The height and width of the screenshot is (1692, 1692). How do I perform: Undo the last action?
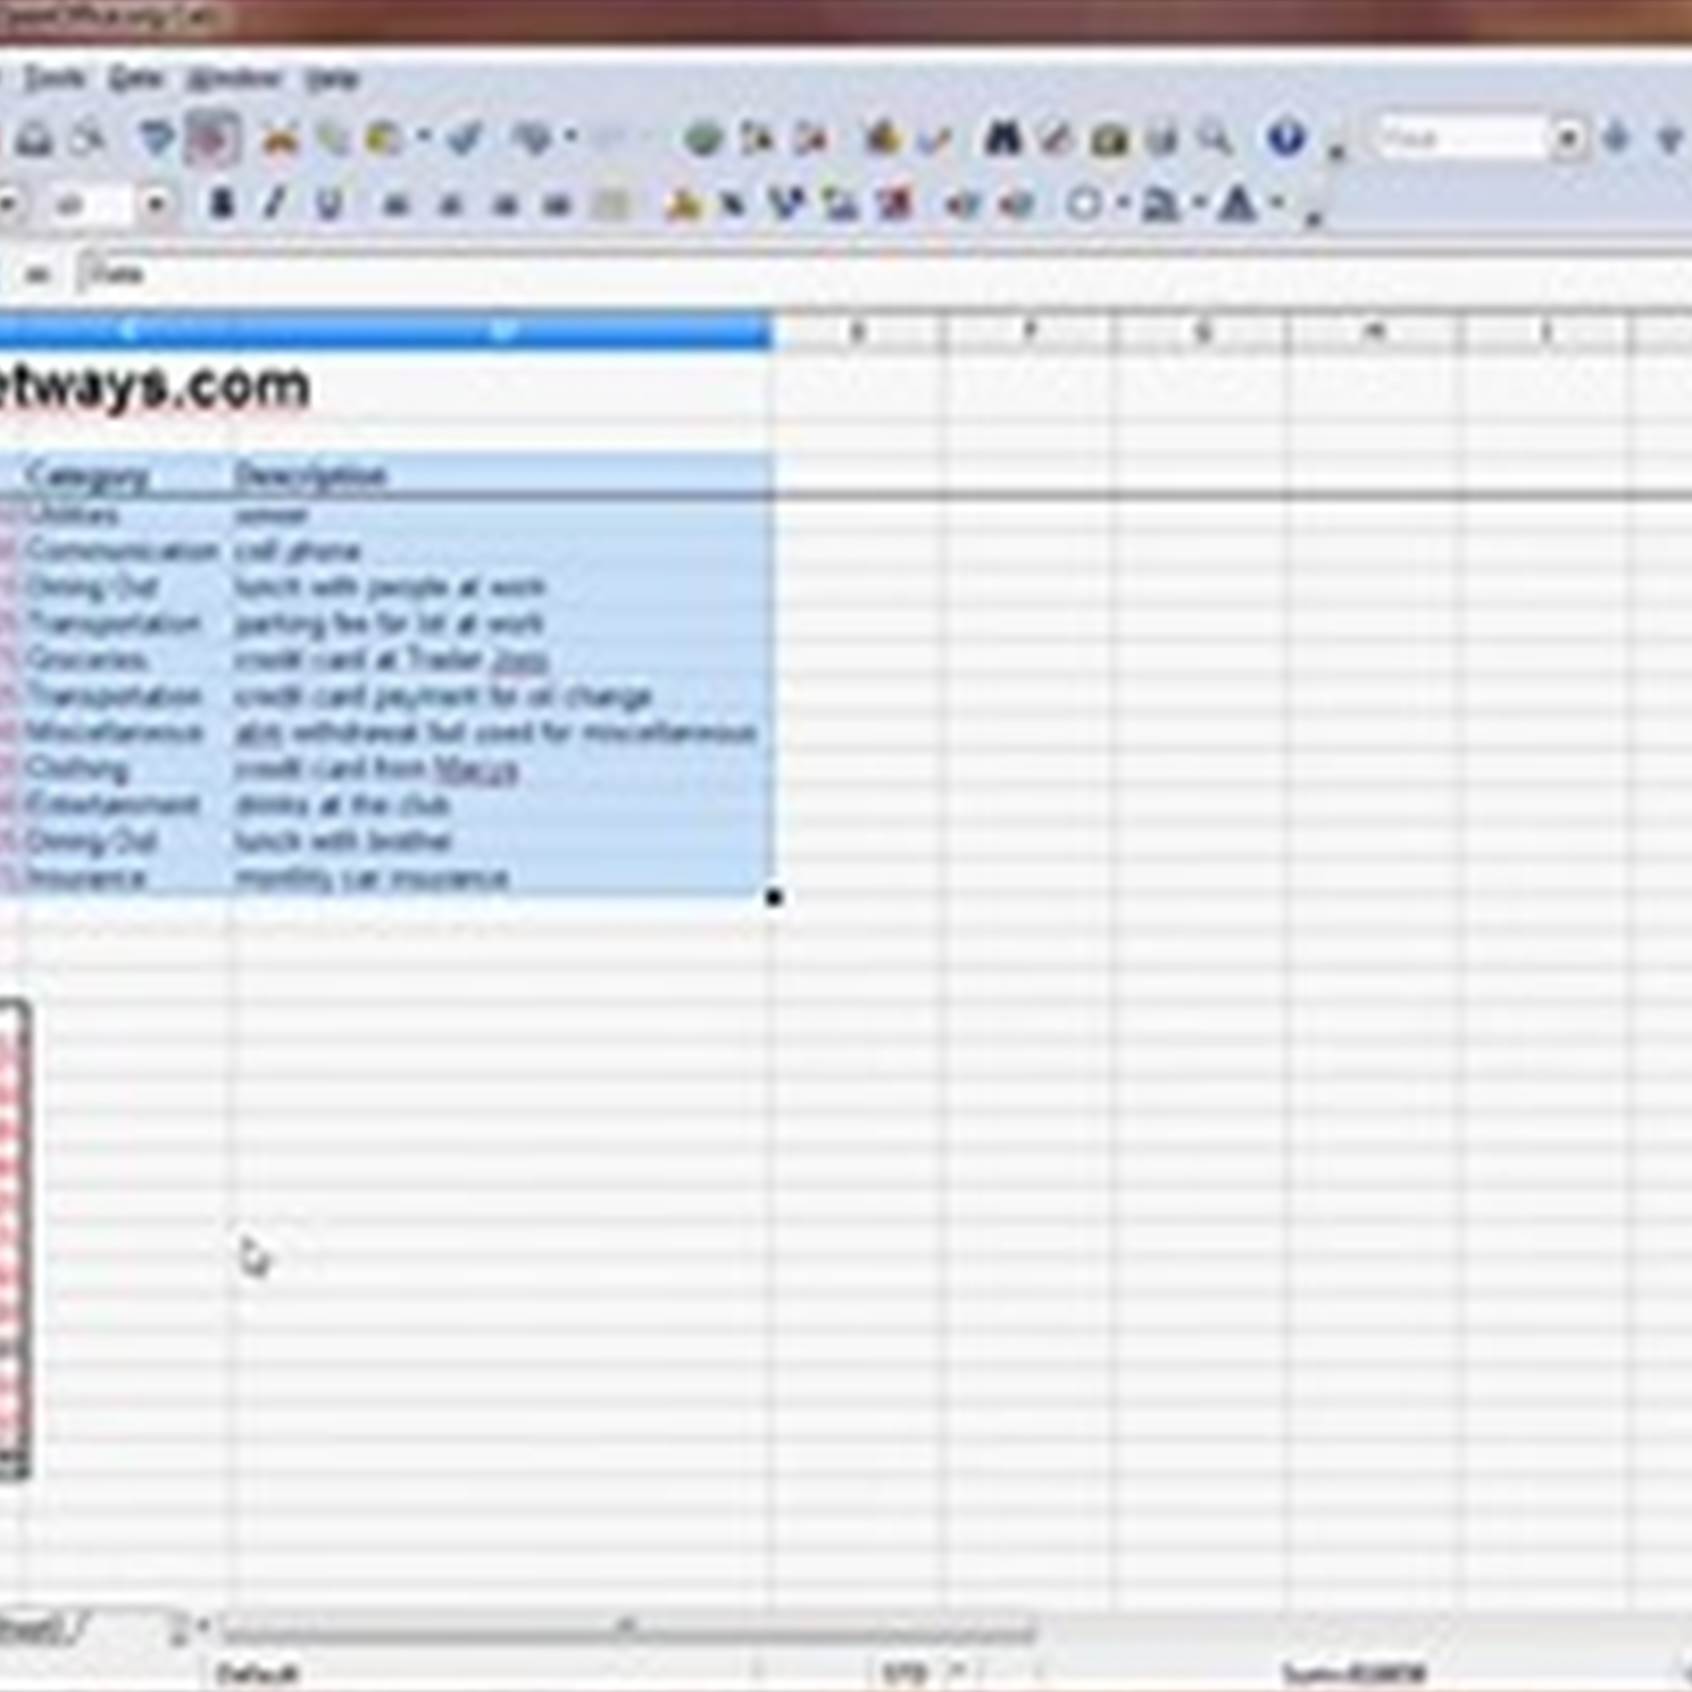(534, 139)
